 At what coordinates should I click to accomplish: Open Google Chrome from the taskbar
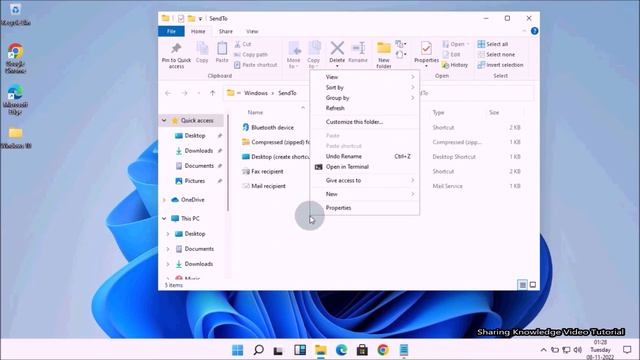tap(383, 350)
